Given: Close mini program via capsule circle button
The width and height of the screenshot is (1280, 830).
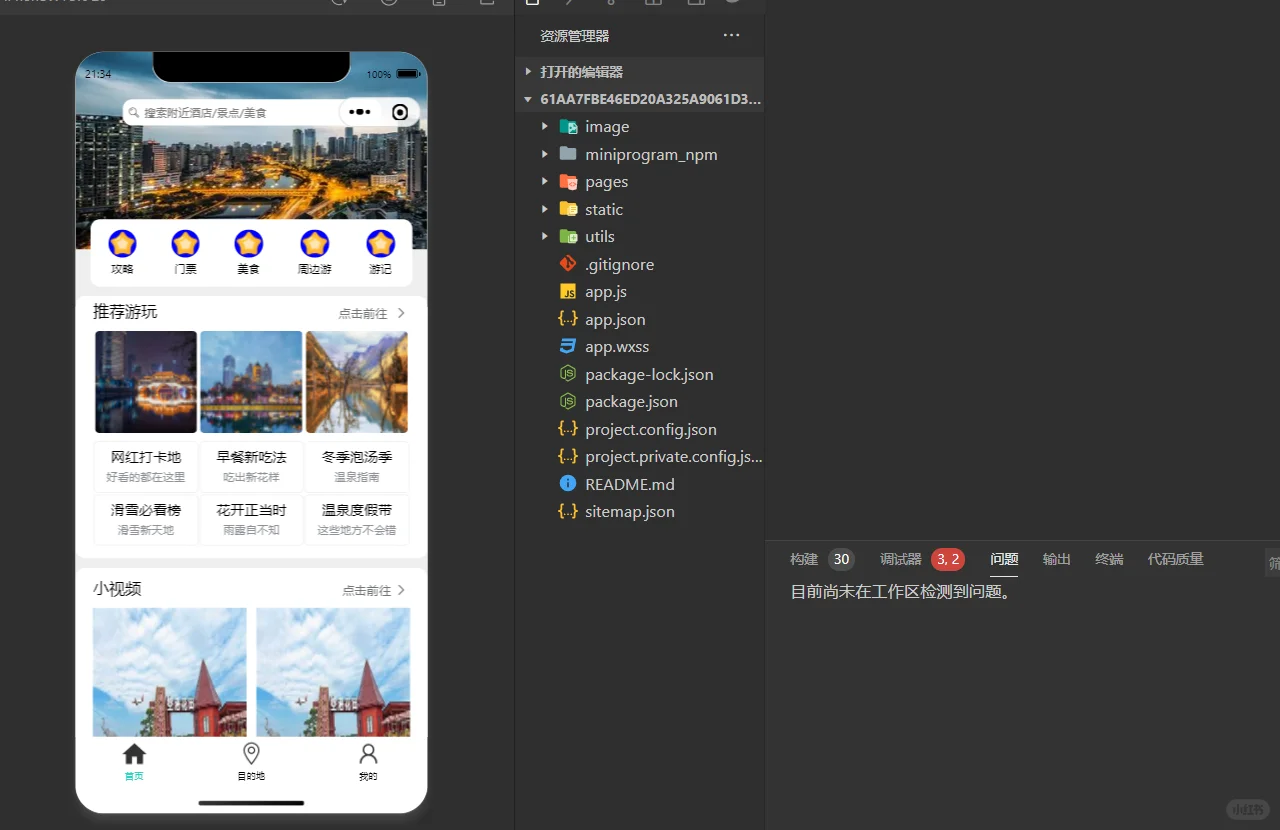Looking at the screenshot, I should pos(400,112).
